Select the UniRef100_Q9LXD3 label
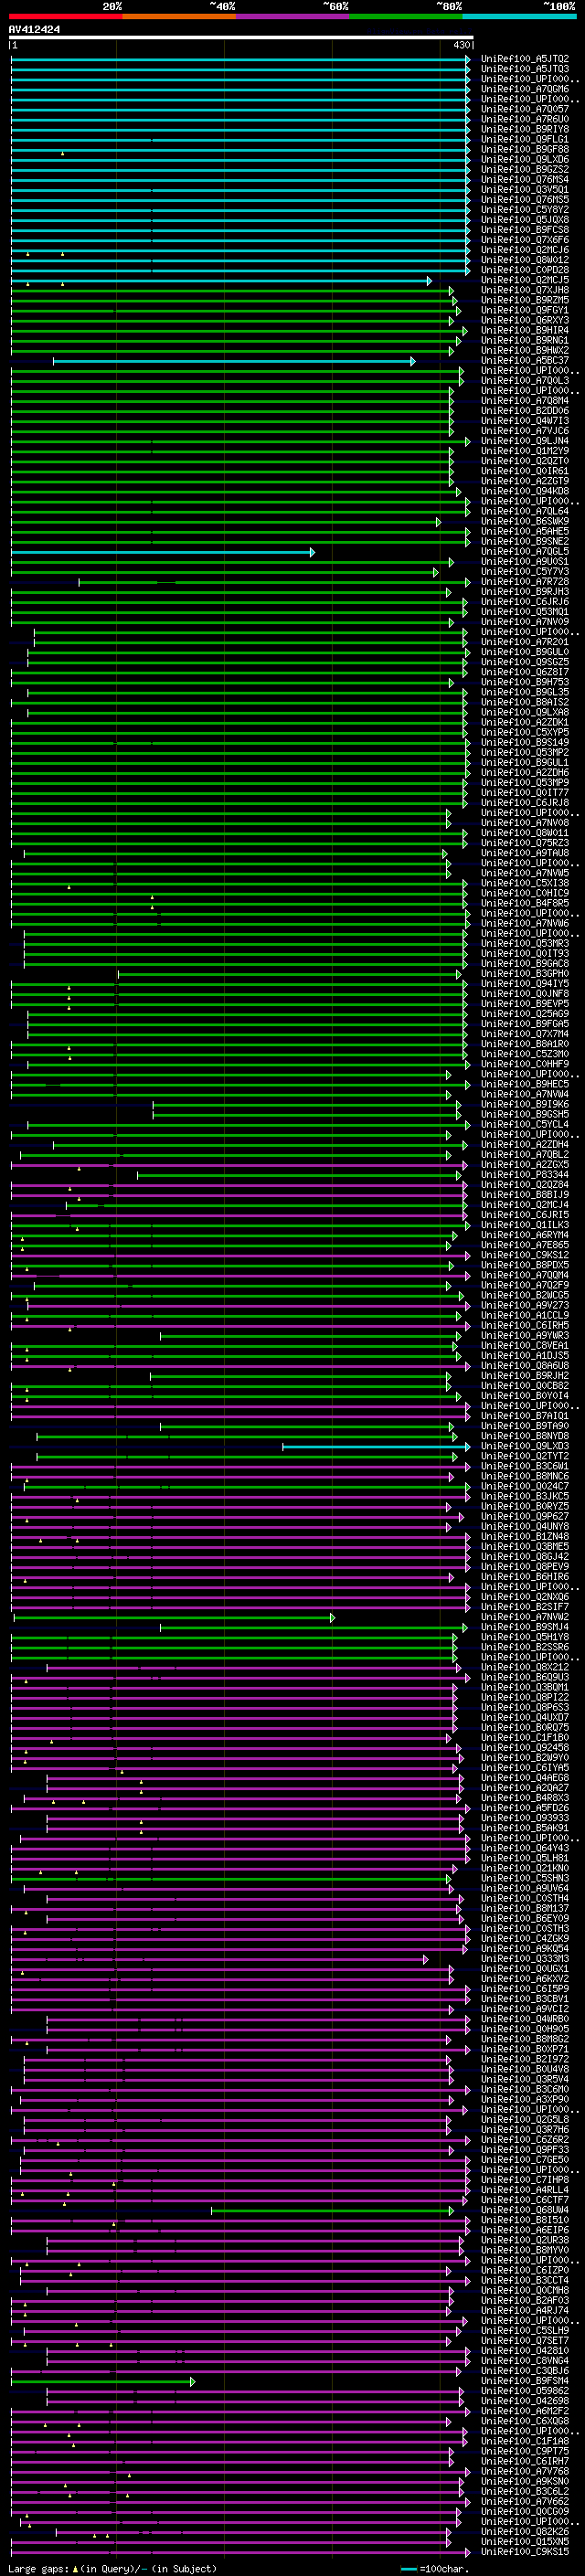The image size is (585, 2576). [x=525, y=1447]
